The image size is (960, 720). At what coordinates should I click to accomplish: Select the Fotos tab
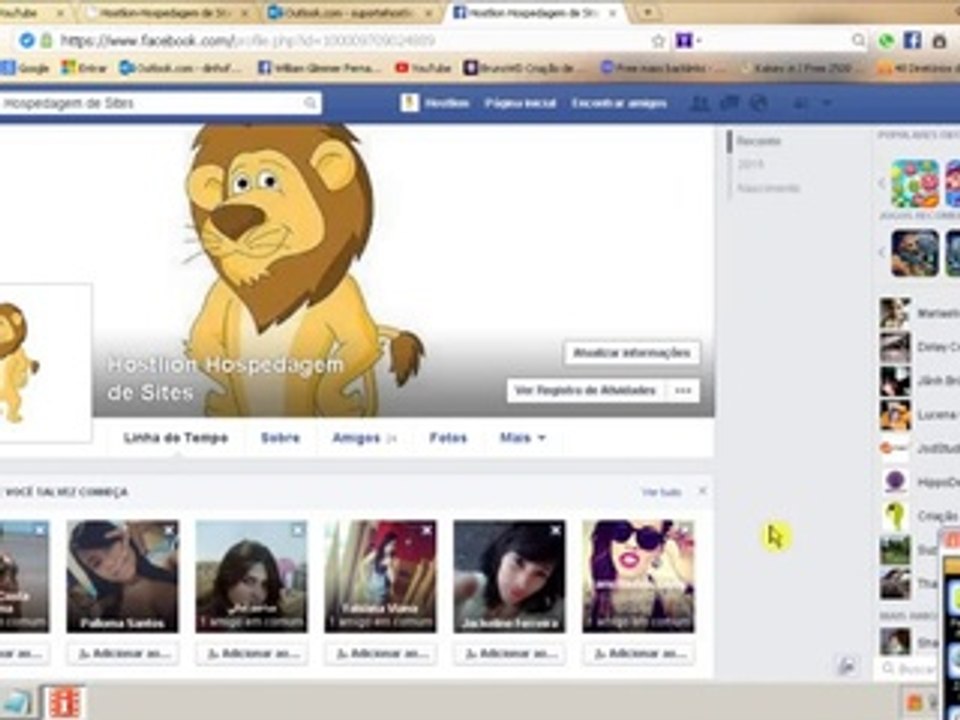click(448, 438)
